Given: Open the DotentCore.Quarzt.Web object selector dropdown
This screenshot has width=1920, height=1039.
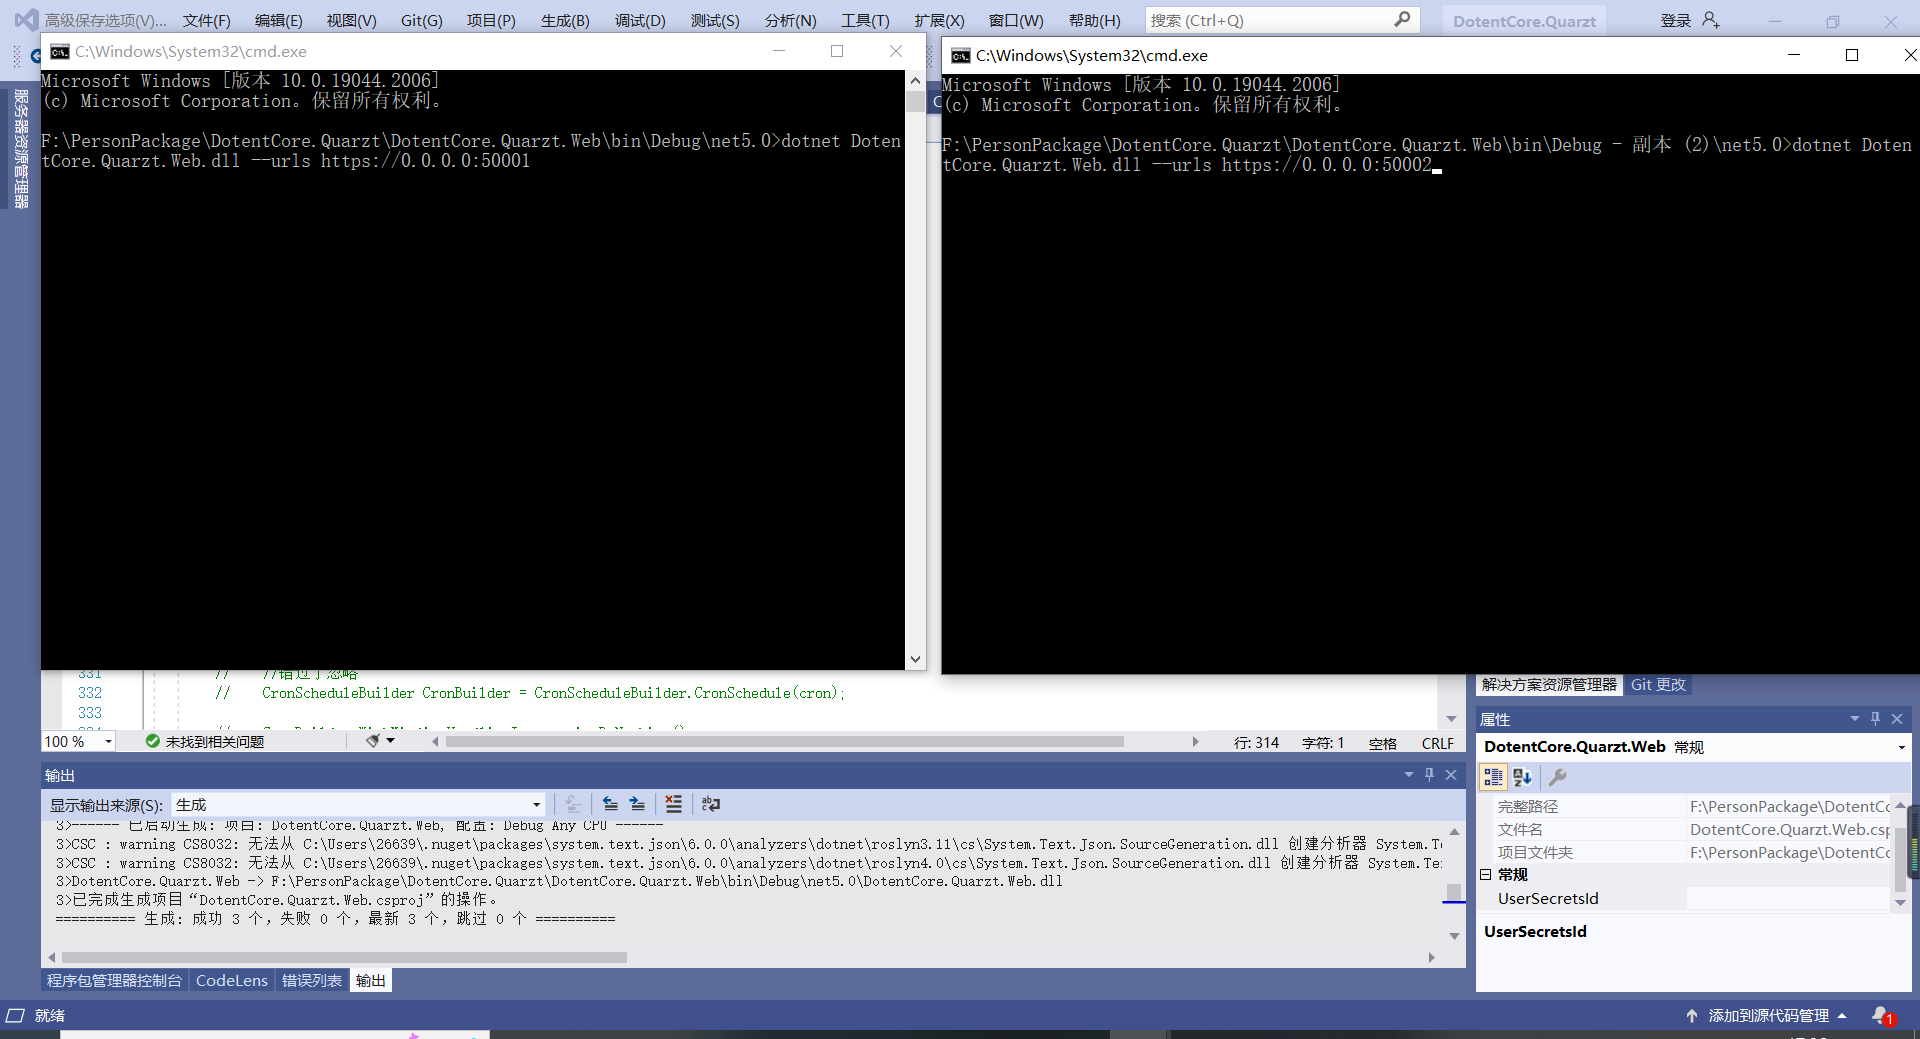Looking at the screenshot, I should coord(1901,747).
